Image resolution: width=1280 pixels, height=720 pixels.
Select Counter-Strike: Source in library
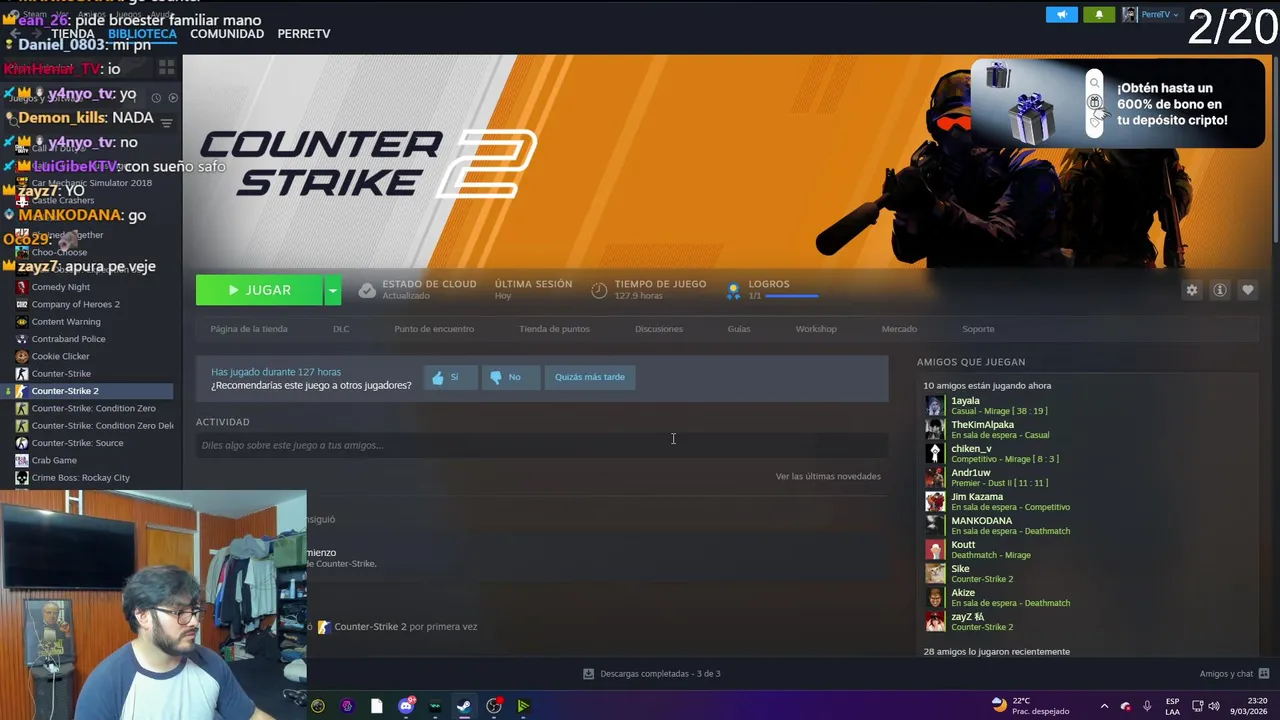77,443
